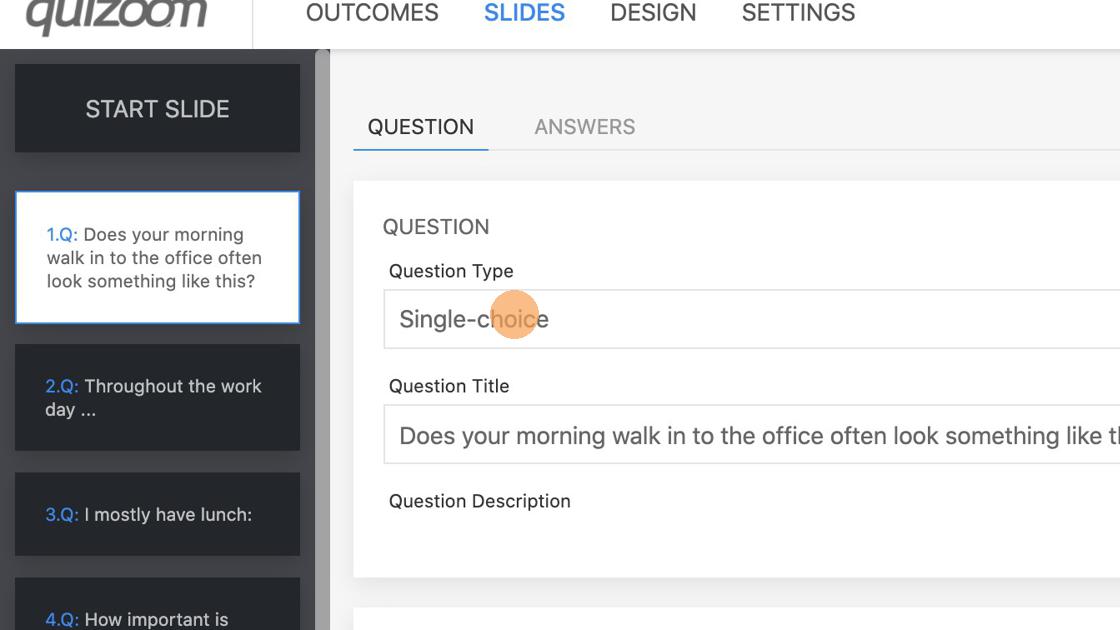Open the Question Type dropdown
The image size is (1120, 630).
(x=750, y=319)
